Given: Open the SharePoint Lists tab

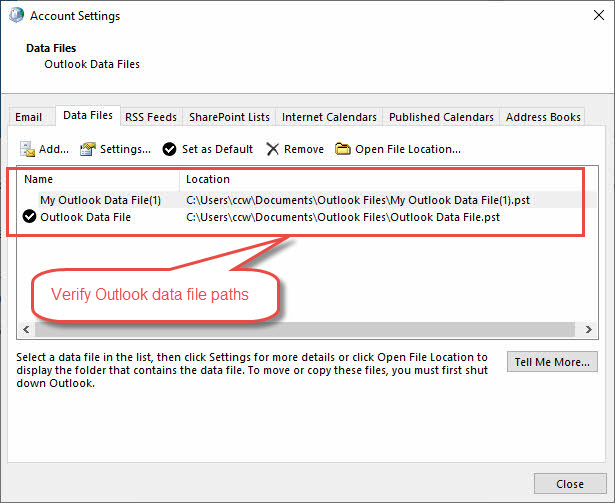Looking at the screenshot, I should 229,117.
